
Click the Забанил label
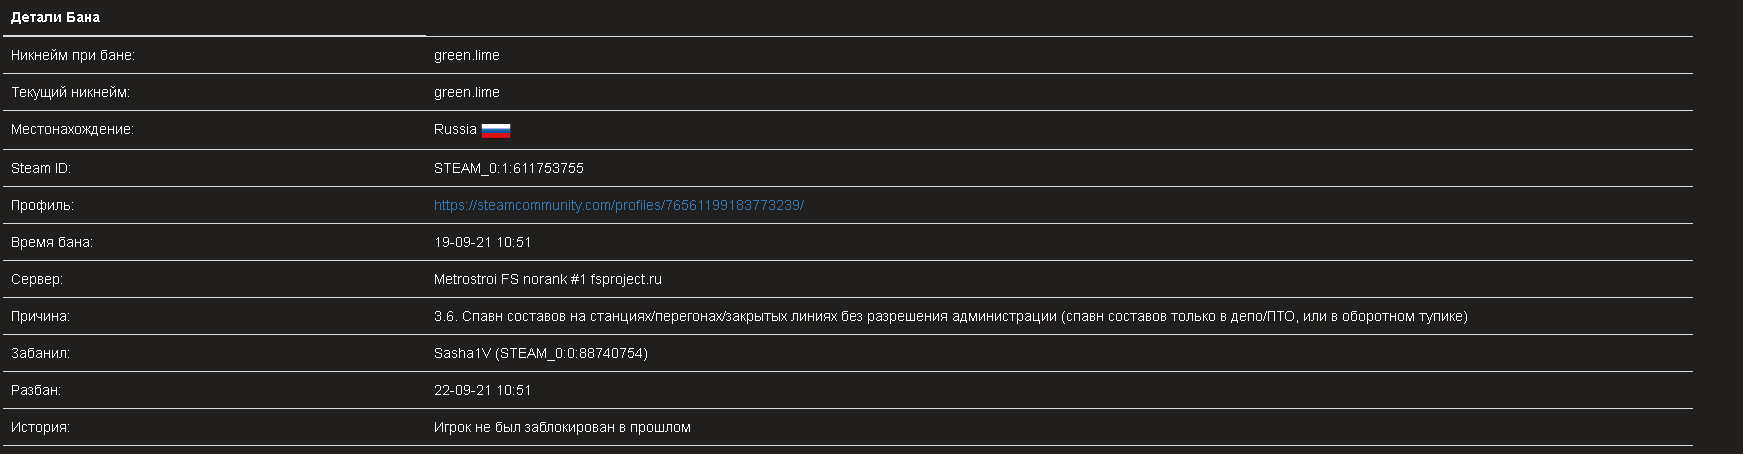[40, 353]
